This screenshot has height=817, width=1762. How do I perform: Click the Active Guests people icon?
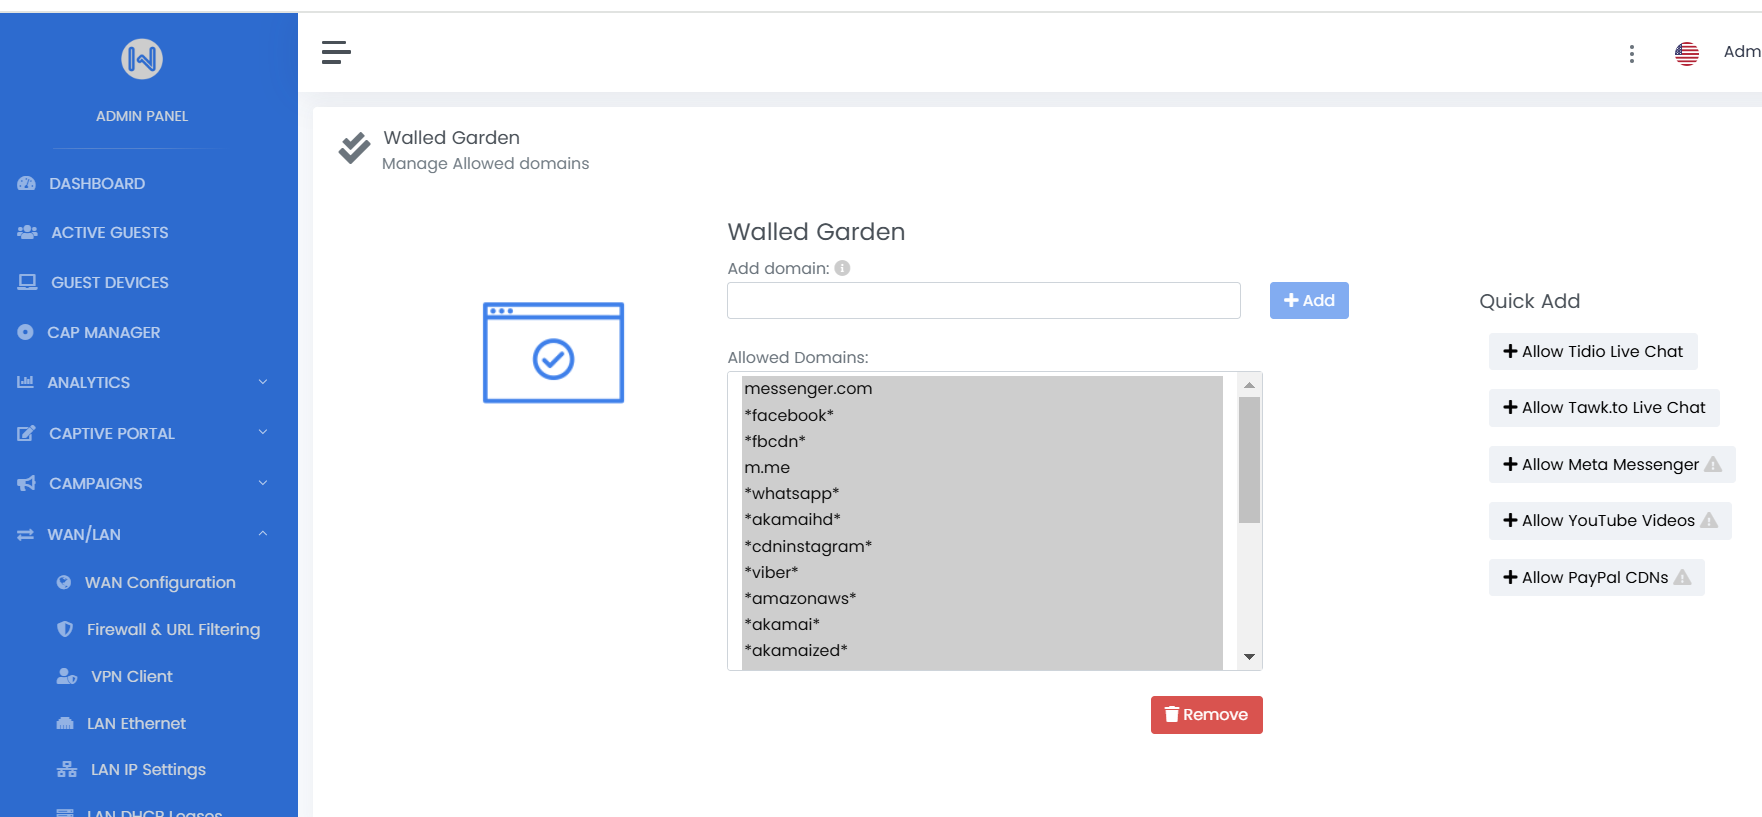(27, 233)
